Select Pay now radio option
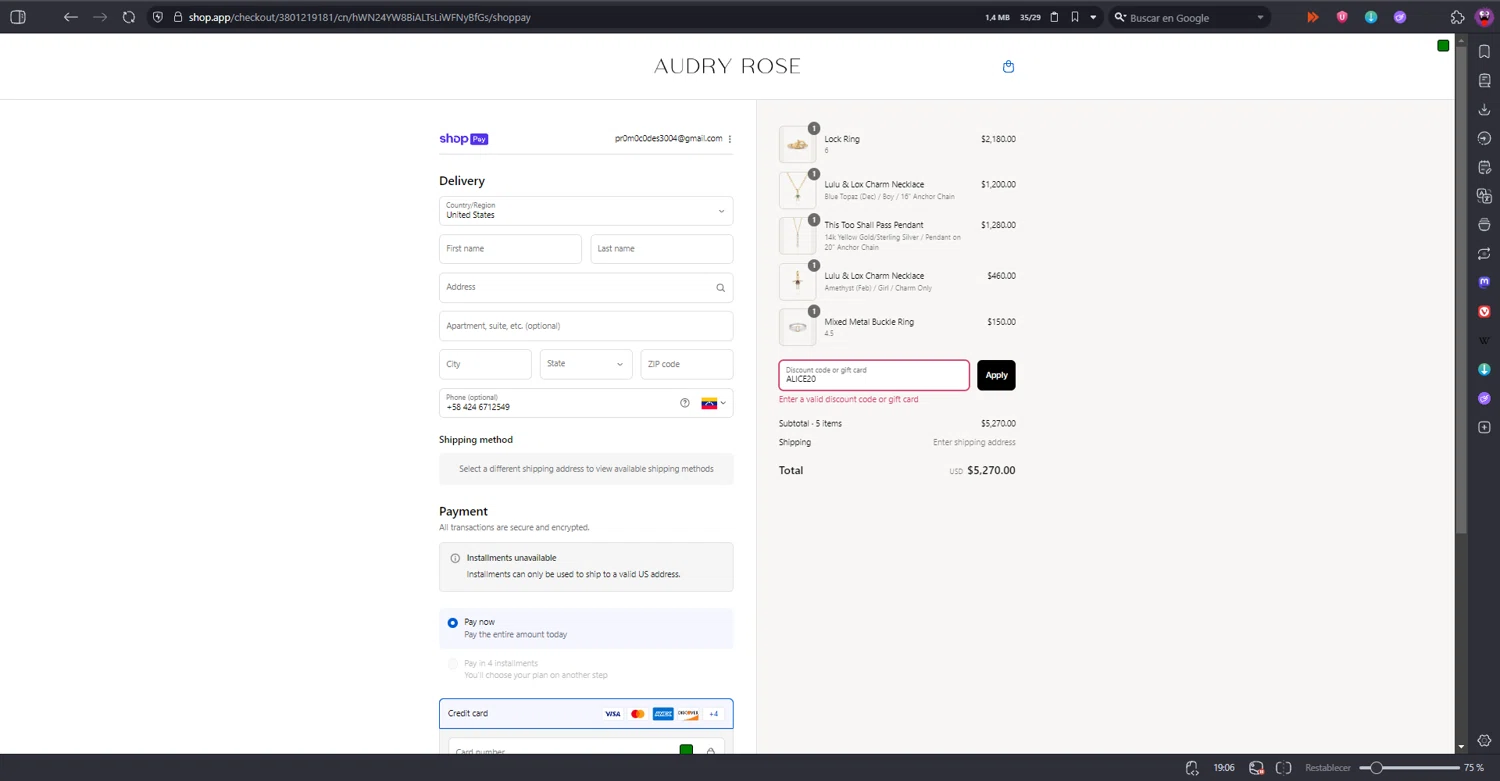Screen dimensions: 1500x781 coord(453,623)
